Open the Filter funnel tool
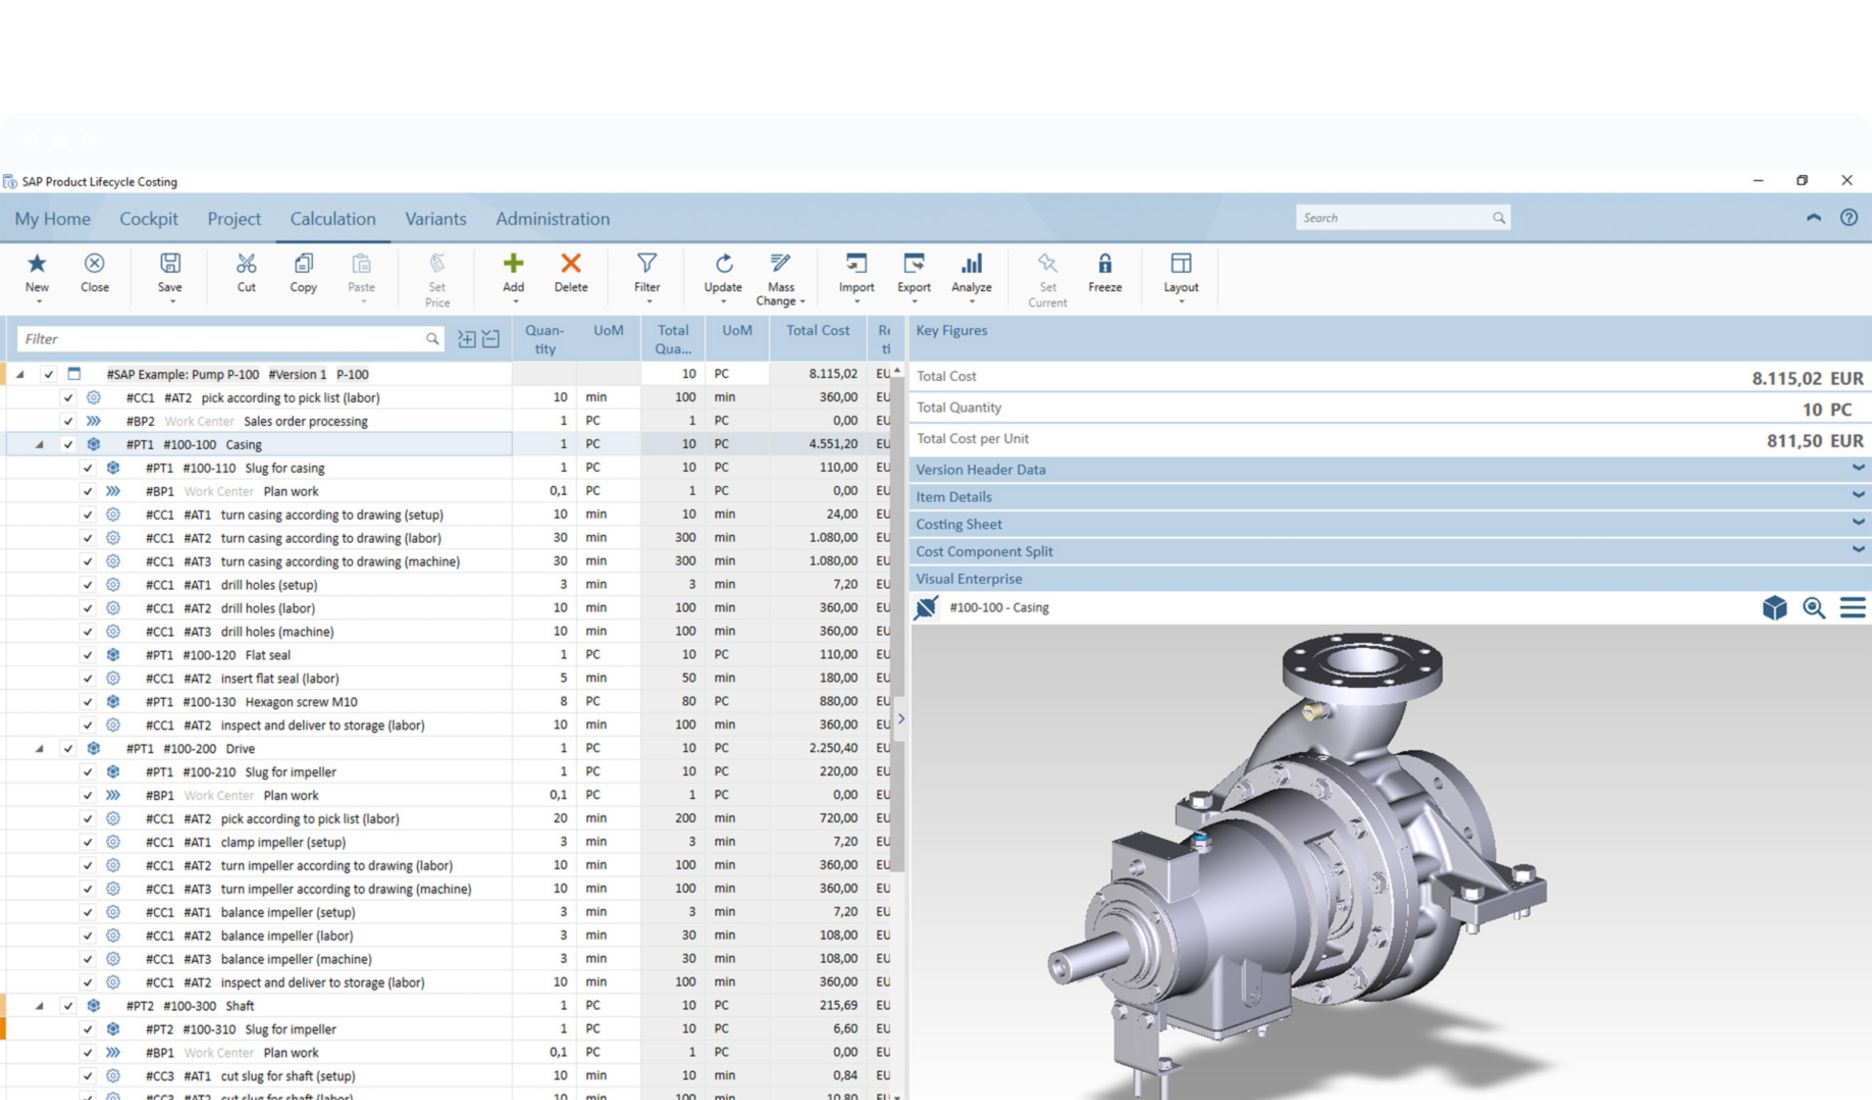Screen dimensions: 1872x1100 click(x=647, y=264)
